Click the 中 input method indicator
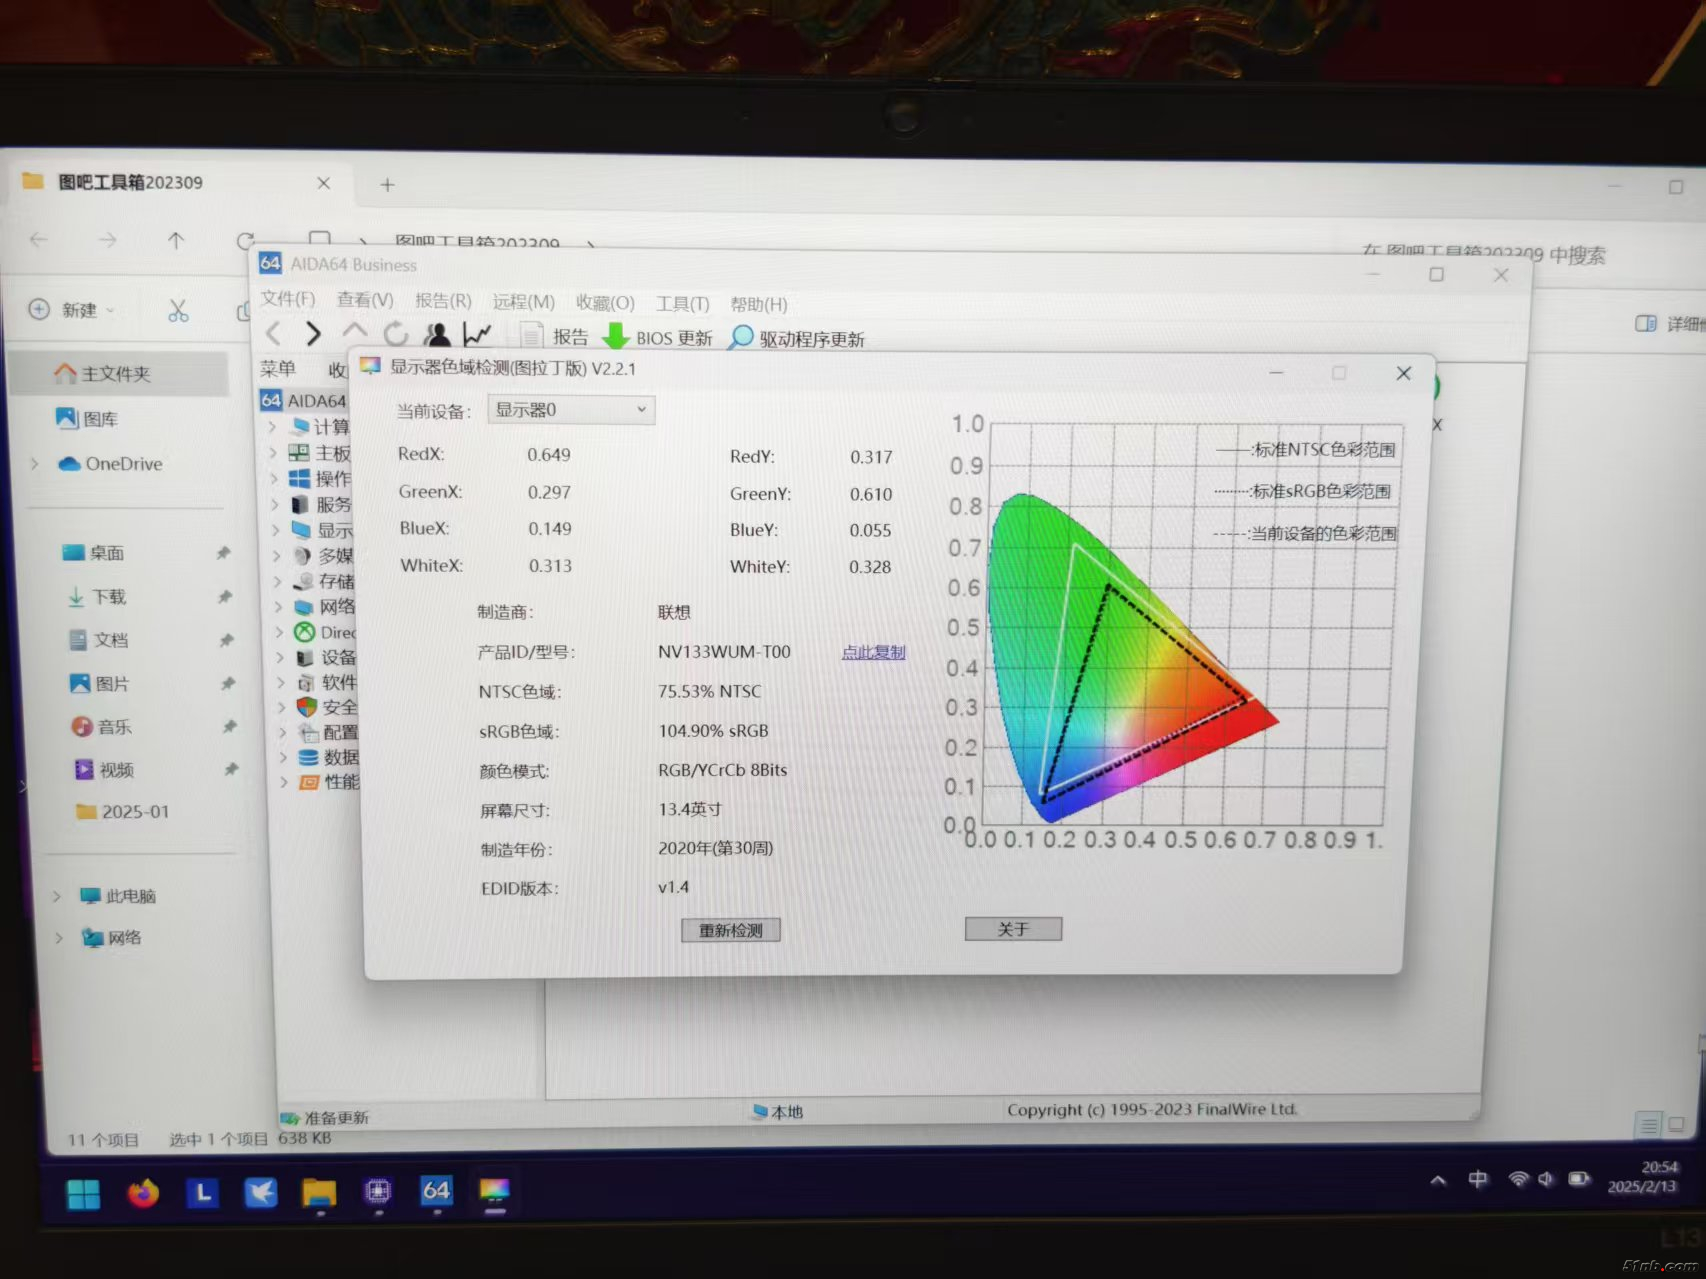 1478,1180
